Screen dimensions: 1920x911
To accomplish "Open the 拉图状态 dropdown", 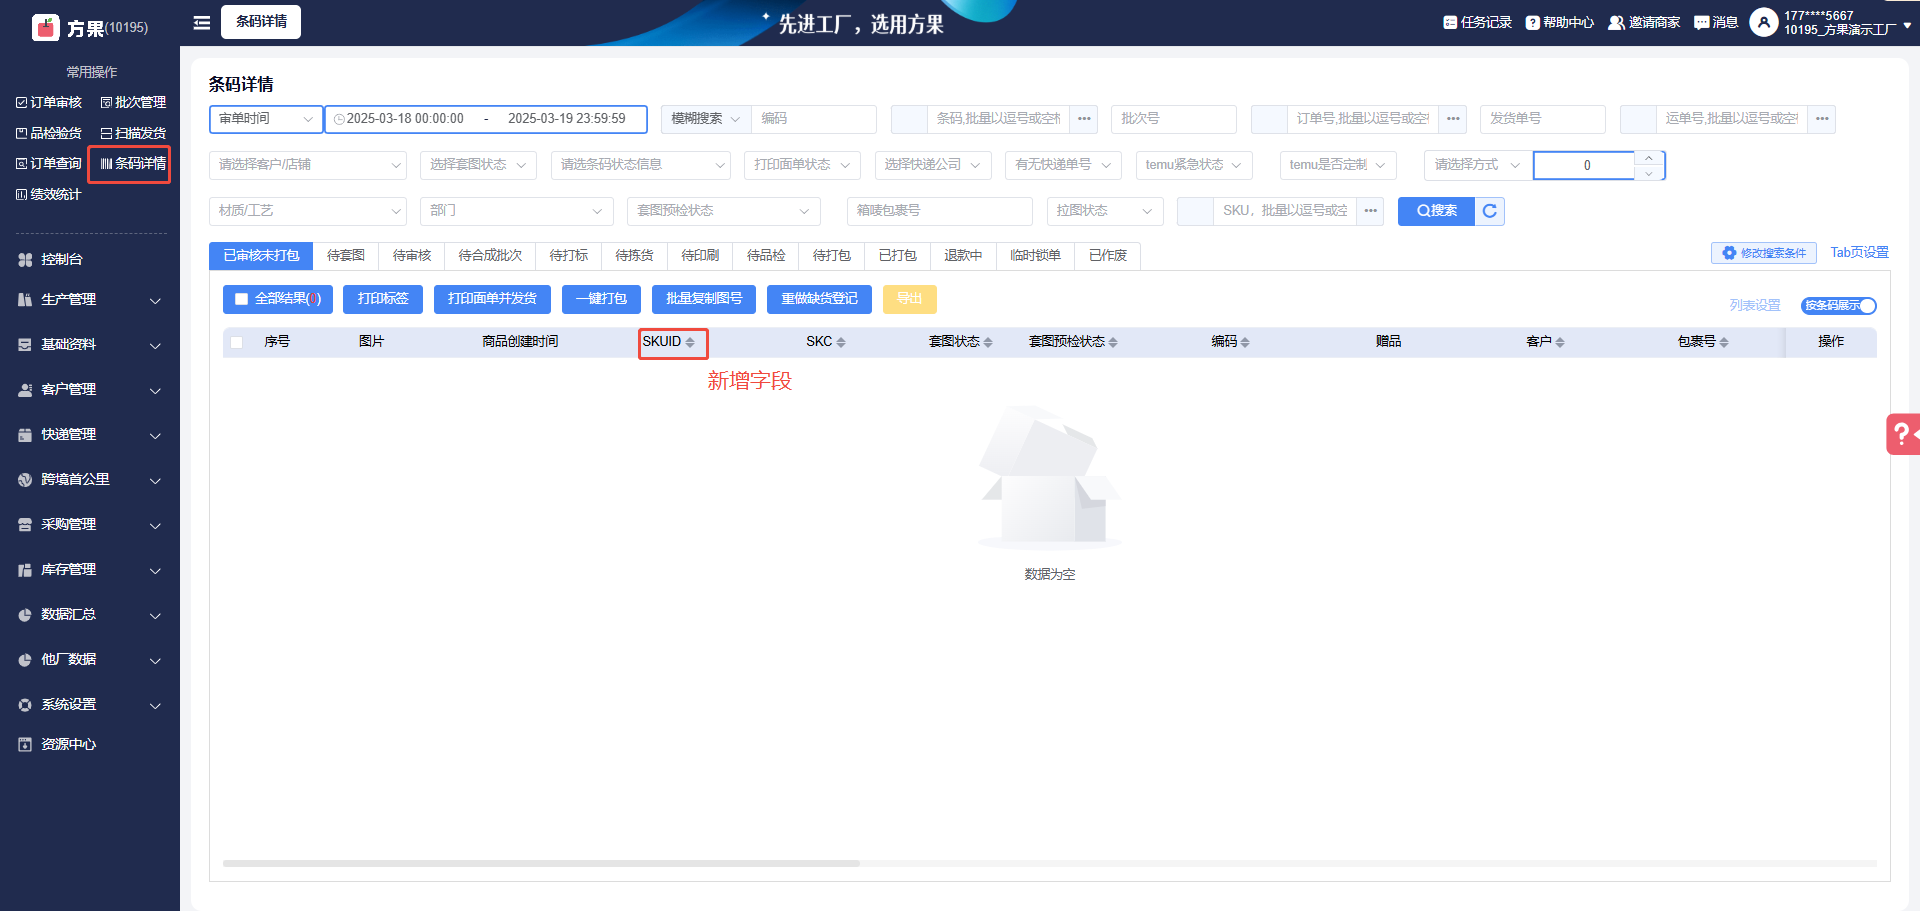I will pyautogui.click(x=1105, y=211).
